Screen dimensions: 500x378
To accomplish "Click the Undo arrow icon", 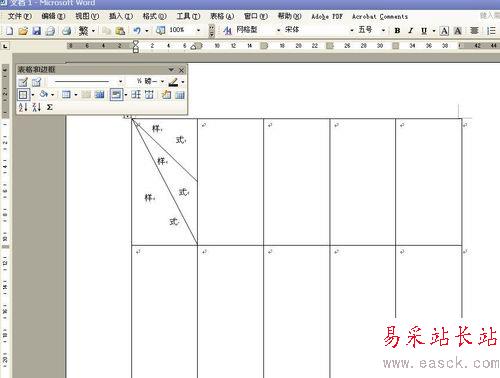I will [x=137, y=31].
